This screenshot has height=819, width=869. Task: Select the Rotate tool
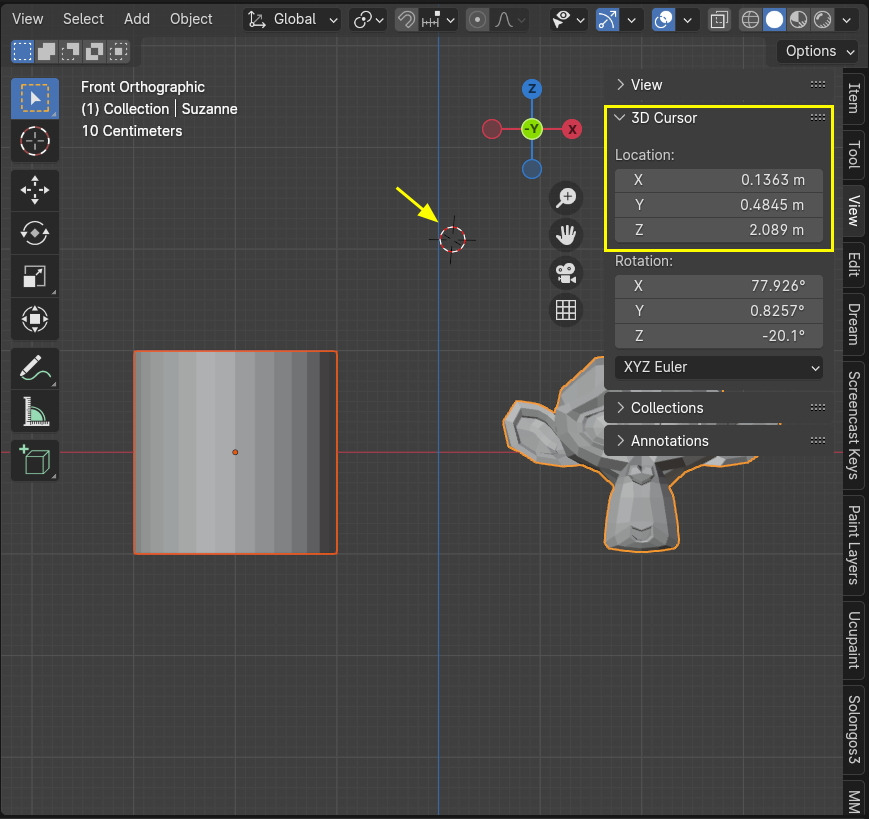35,233
